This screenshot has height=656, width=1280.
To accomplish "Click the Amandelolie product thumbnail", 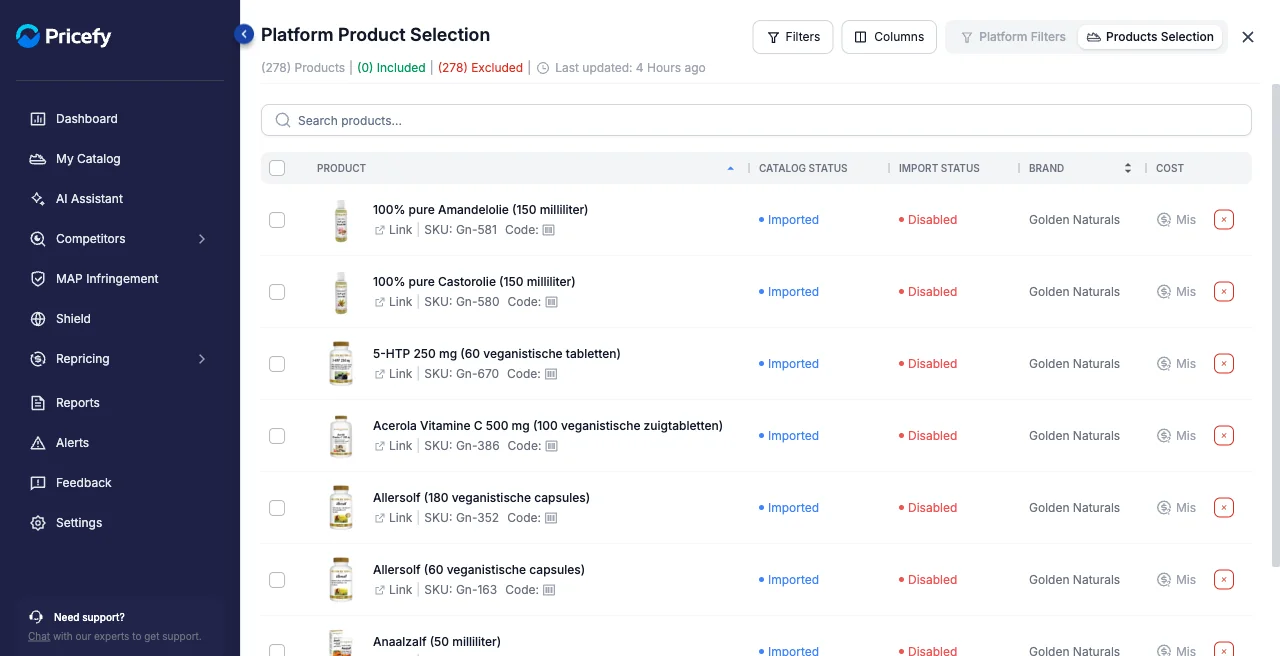I will click(x=341, y=220).
